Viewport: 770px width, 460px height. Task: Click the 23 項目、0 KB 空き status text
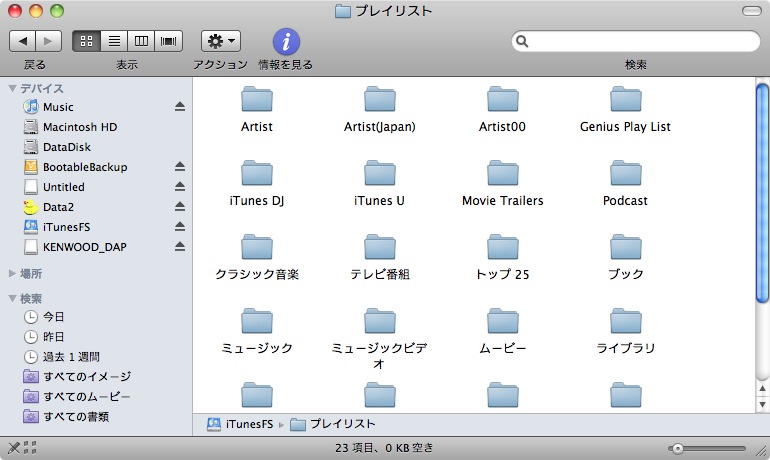(385, 448)
